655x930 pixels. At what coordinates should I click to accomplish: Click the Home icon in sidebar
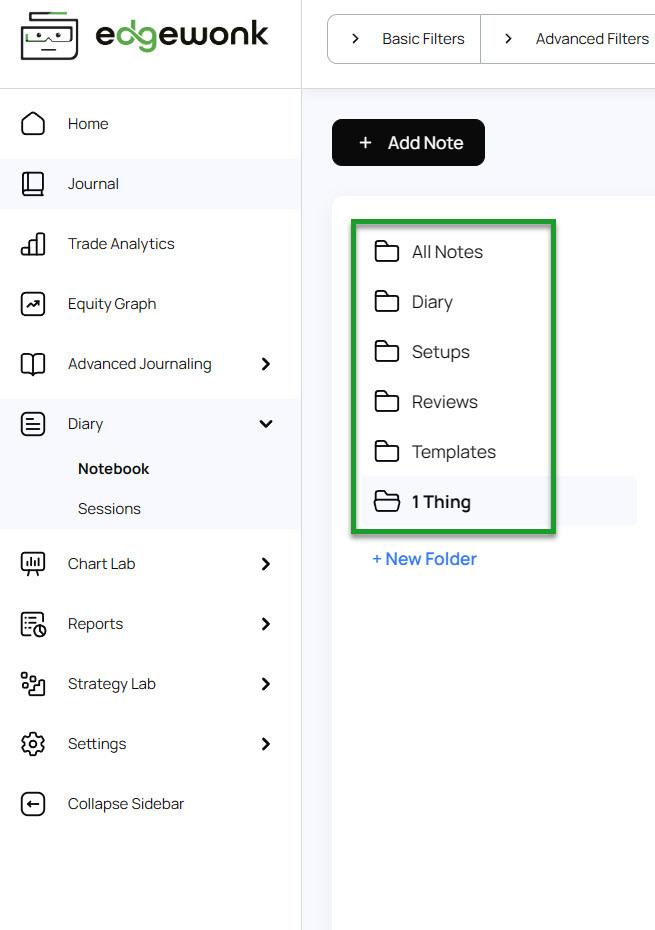[33, 124]
